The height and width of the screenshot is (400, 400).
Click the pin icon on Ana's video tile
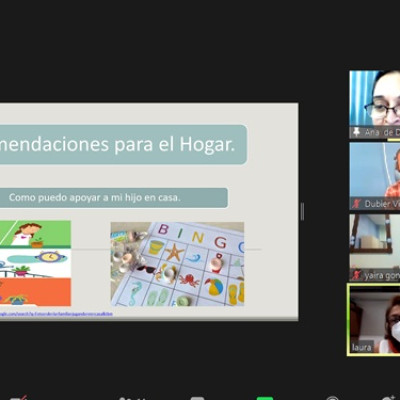point(356,132)
